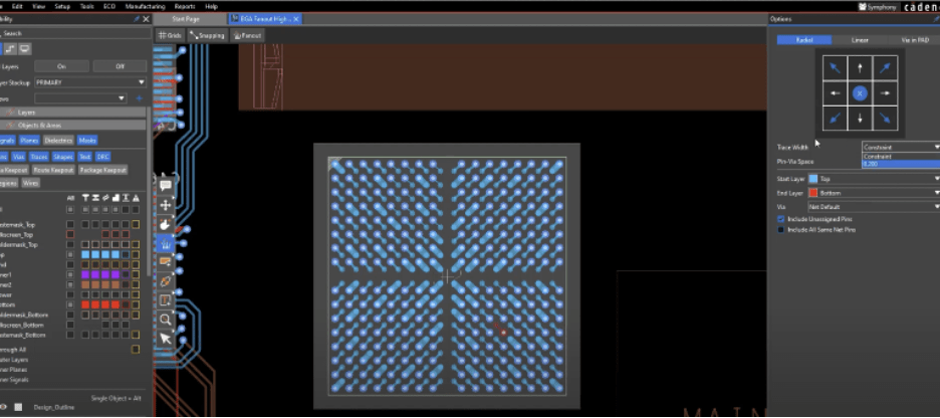The image size is (940, 418).
Task: Enable Include All Same Net Pins
Action: pyautogui.click(x=781, y=230)
